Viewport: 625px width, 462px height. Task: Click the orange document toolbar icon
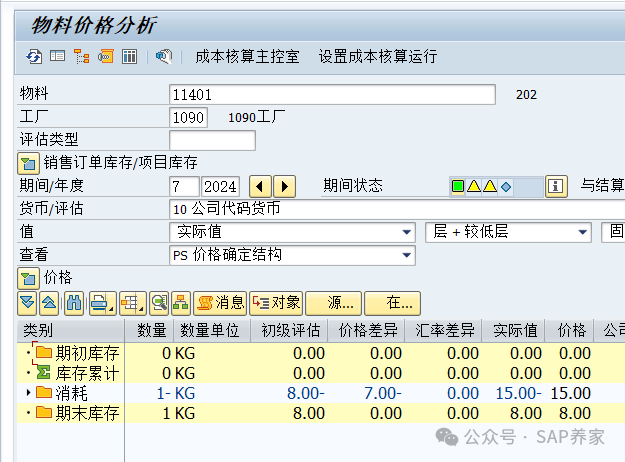point(106,57)
